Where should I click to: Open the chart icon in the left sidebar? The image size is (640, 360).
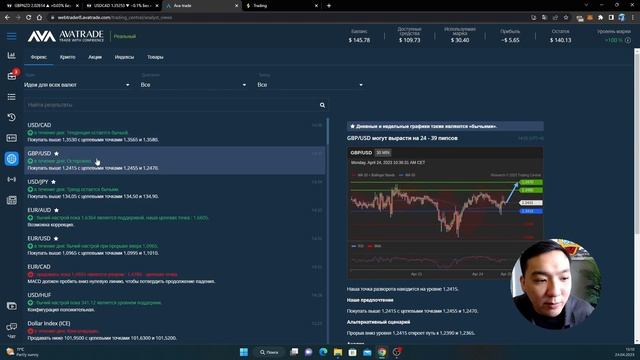[11, 55]
